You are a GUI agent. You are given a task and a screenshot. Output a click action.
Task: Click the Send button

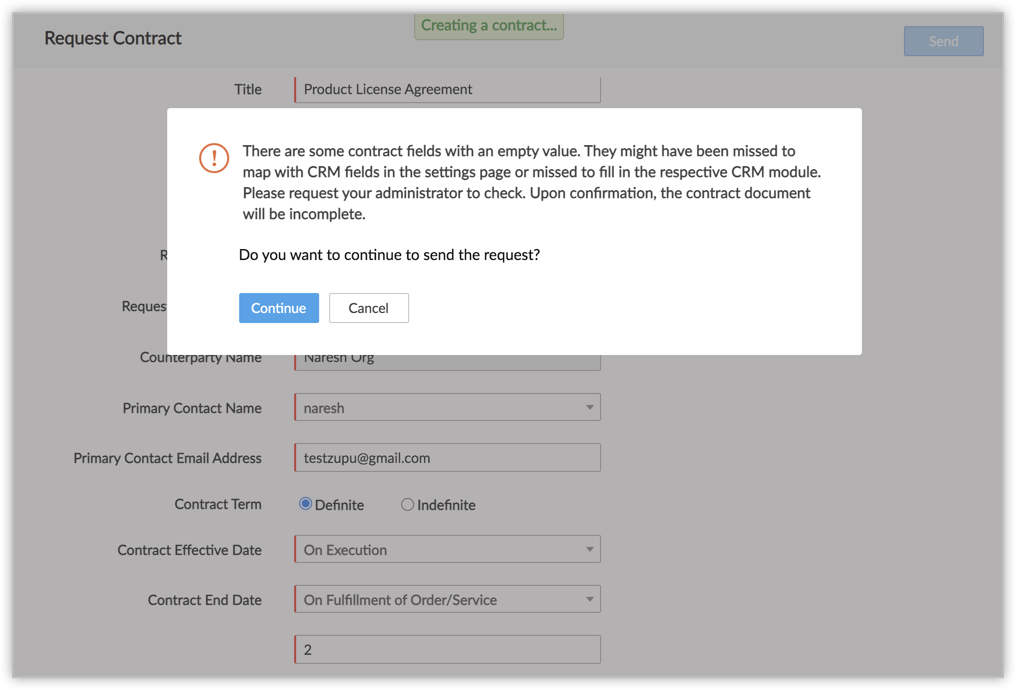(943, 41)
